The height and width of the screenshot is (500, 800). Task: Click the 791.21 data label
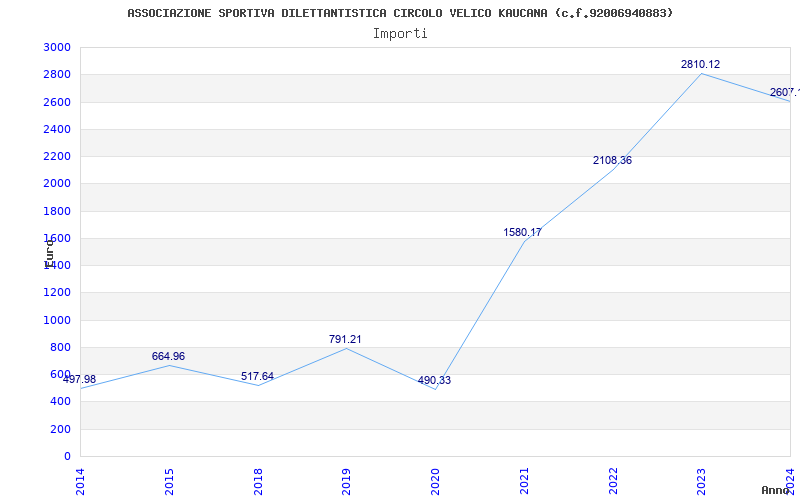pyautogui.click(x=345, y=340)
